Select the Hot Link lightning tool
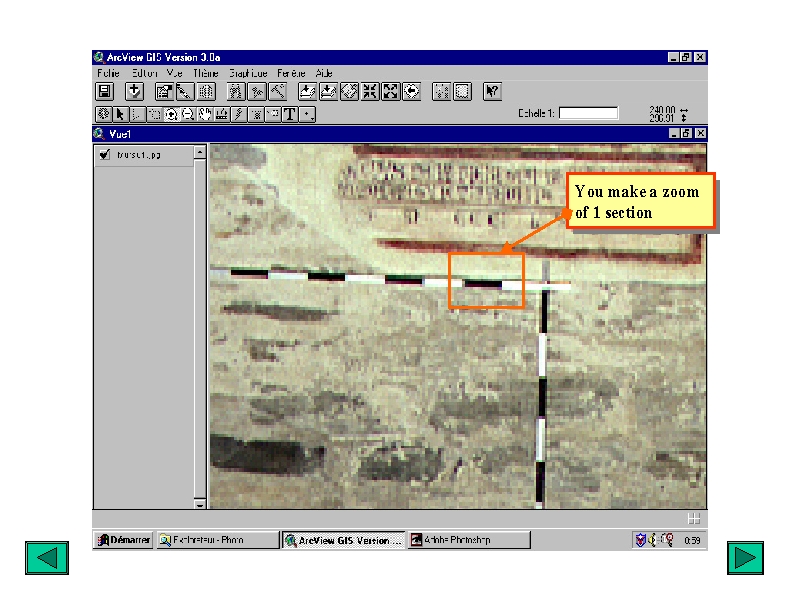Image resolution: width=800 pixels, height=600 pixels. pos(239,114)
